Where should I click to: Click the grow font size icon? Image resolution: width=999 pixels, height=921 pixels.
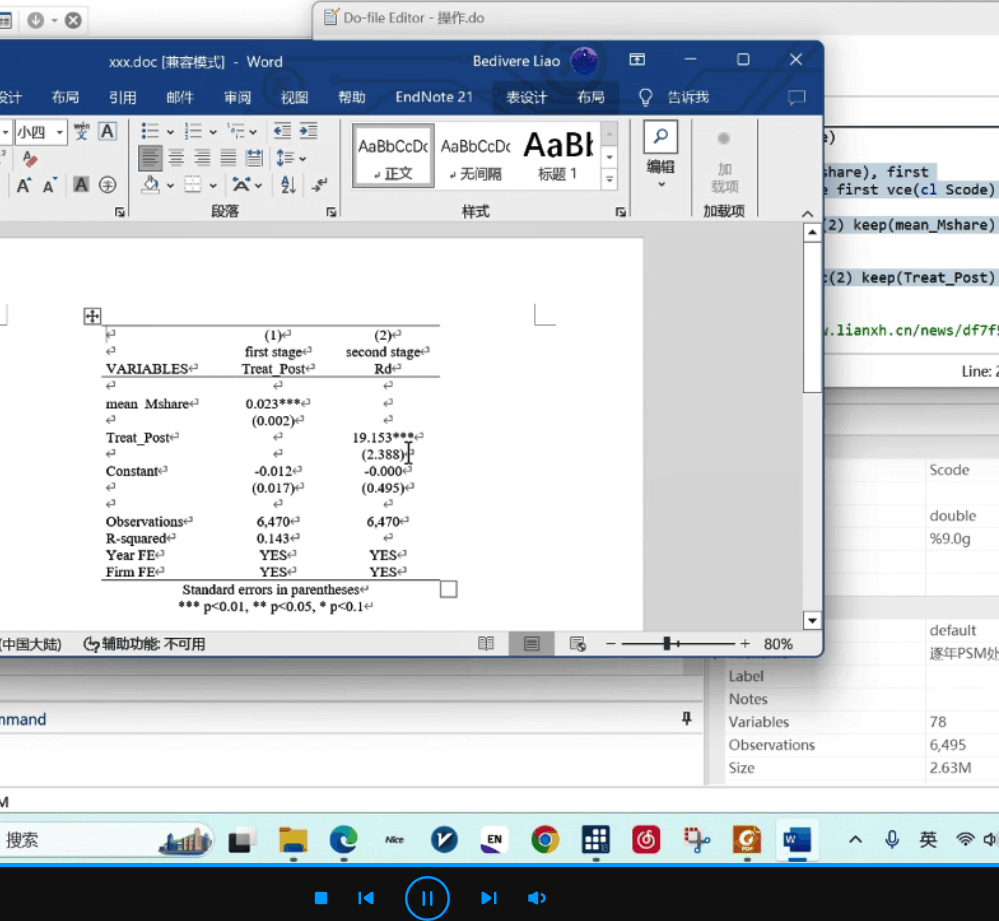tap(23, 185)
